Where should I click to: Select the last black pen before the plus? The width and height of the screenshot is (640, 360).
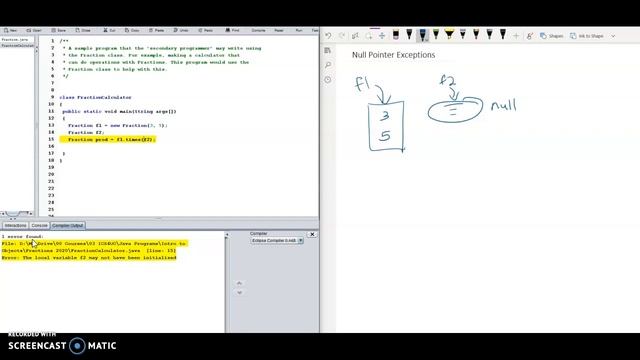pyautogui.click(x=503, y=35)
